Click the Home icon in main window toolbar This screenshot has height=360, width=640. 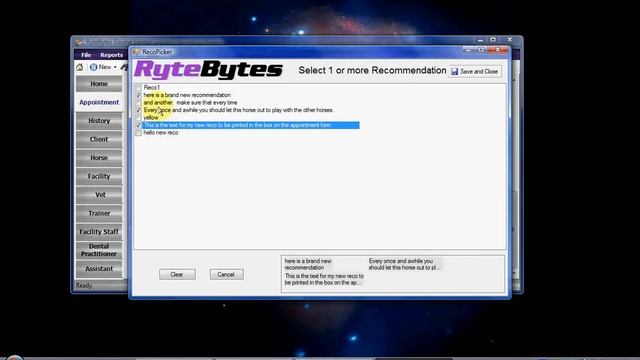(x=80, y=67)
